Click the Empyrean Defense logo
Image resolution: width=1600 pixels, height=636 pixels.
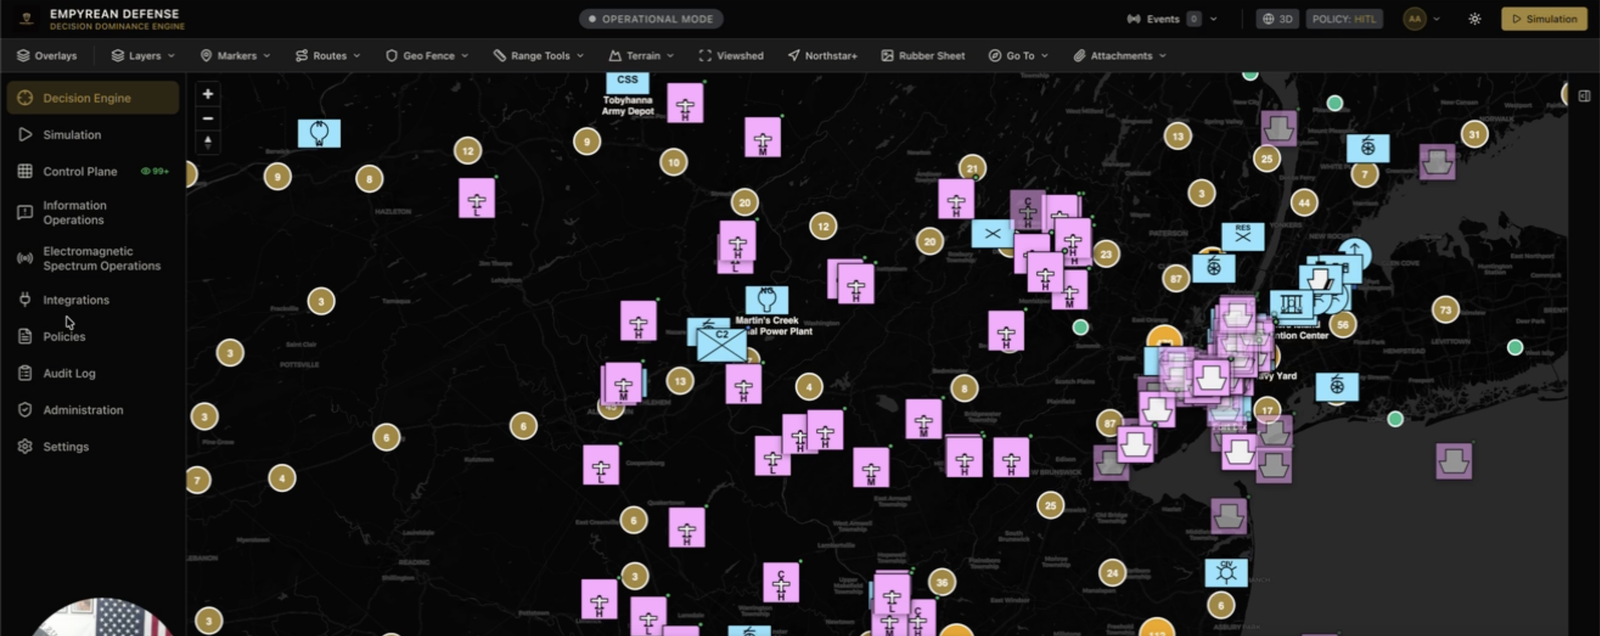pos(27,19)
